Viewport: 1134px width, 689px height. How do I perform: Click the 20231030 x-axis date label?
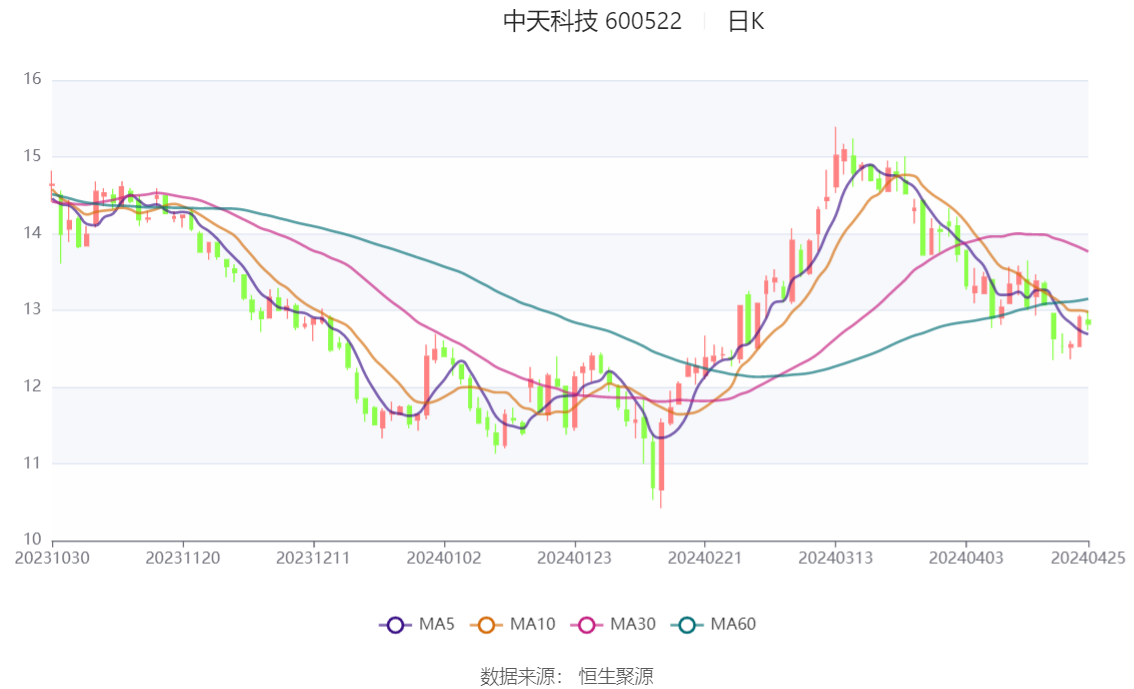[52, 558]
